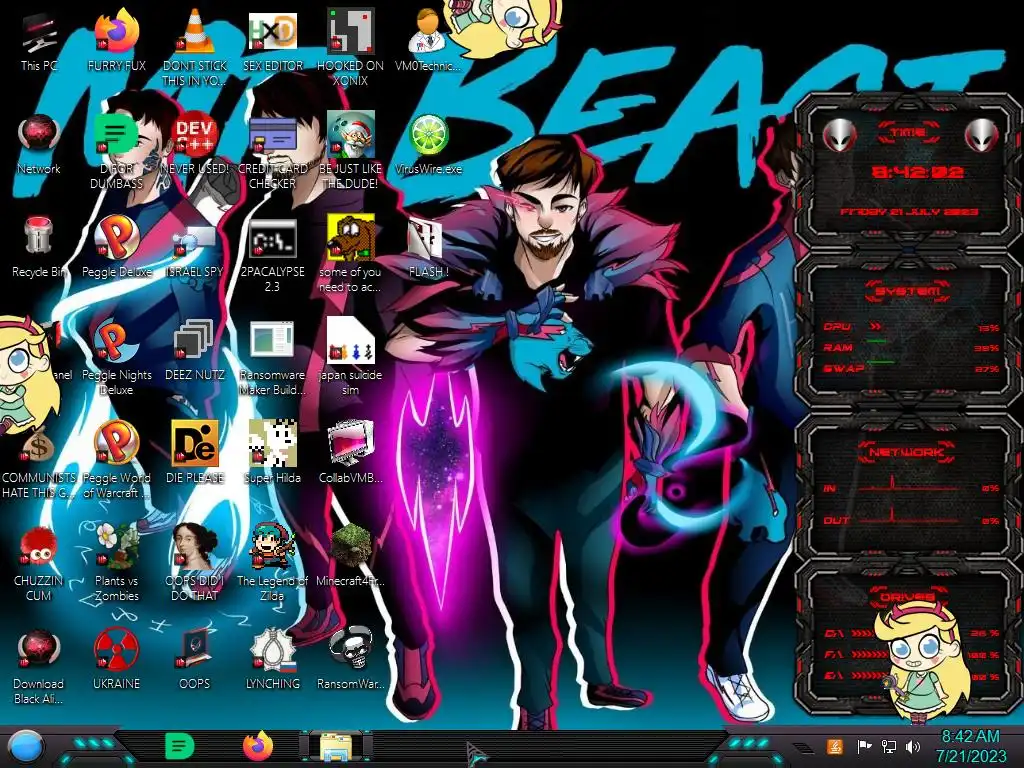Select the UKRAINE radiation symbol icon

(117, 649)
